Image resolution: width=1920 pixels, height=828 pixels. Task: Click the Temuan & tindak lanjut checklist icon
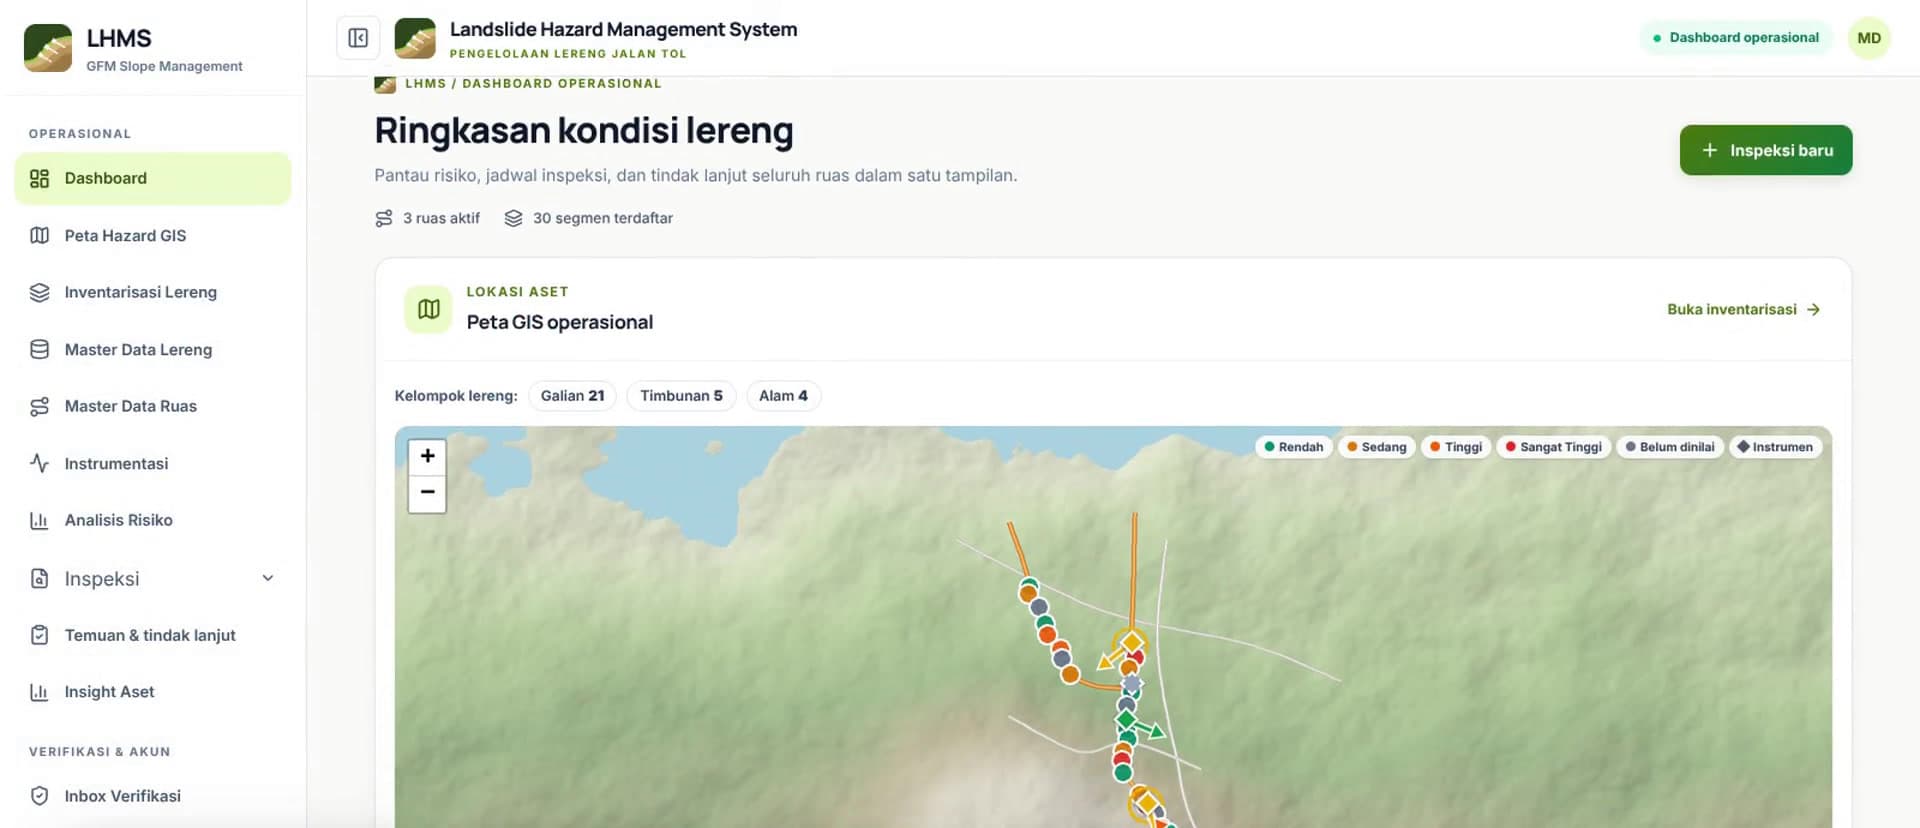click(39, 635)
